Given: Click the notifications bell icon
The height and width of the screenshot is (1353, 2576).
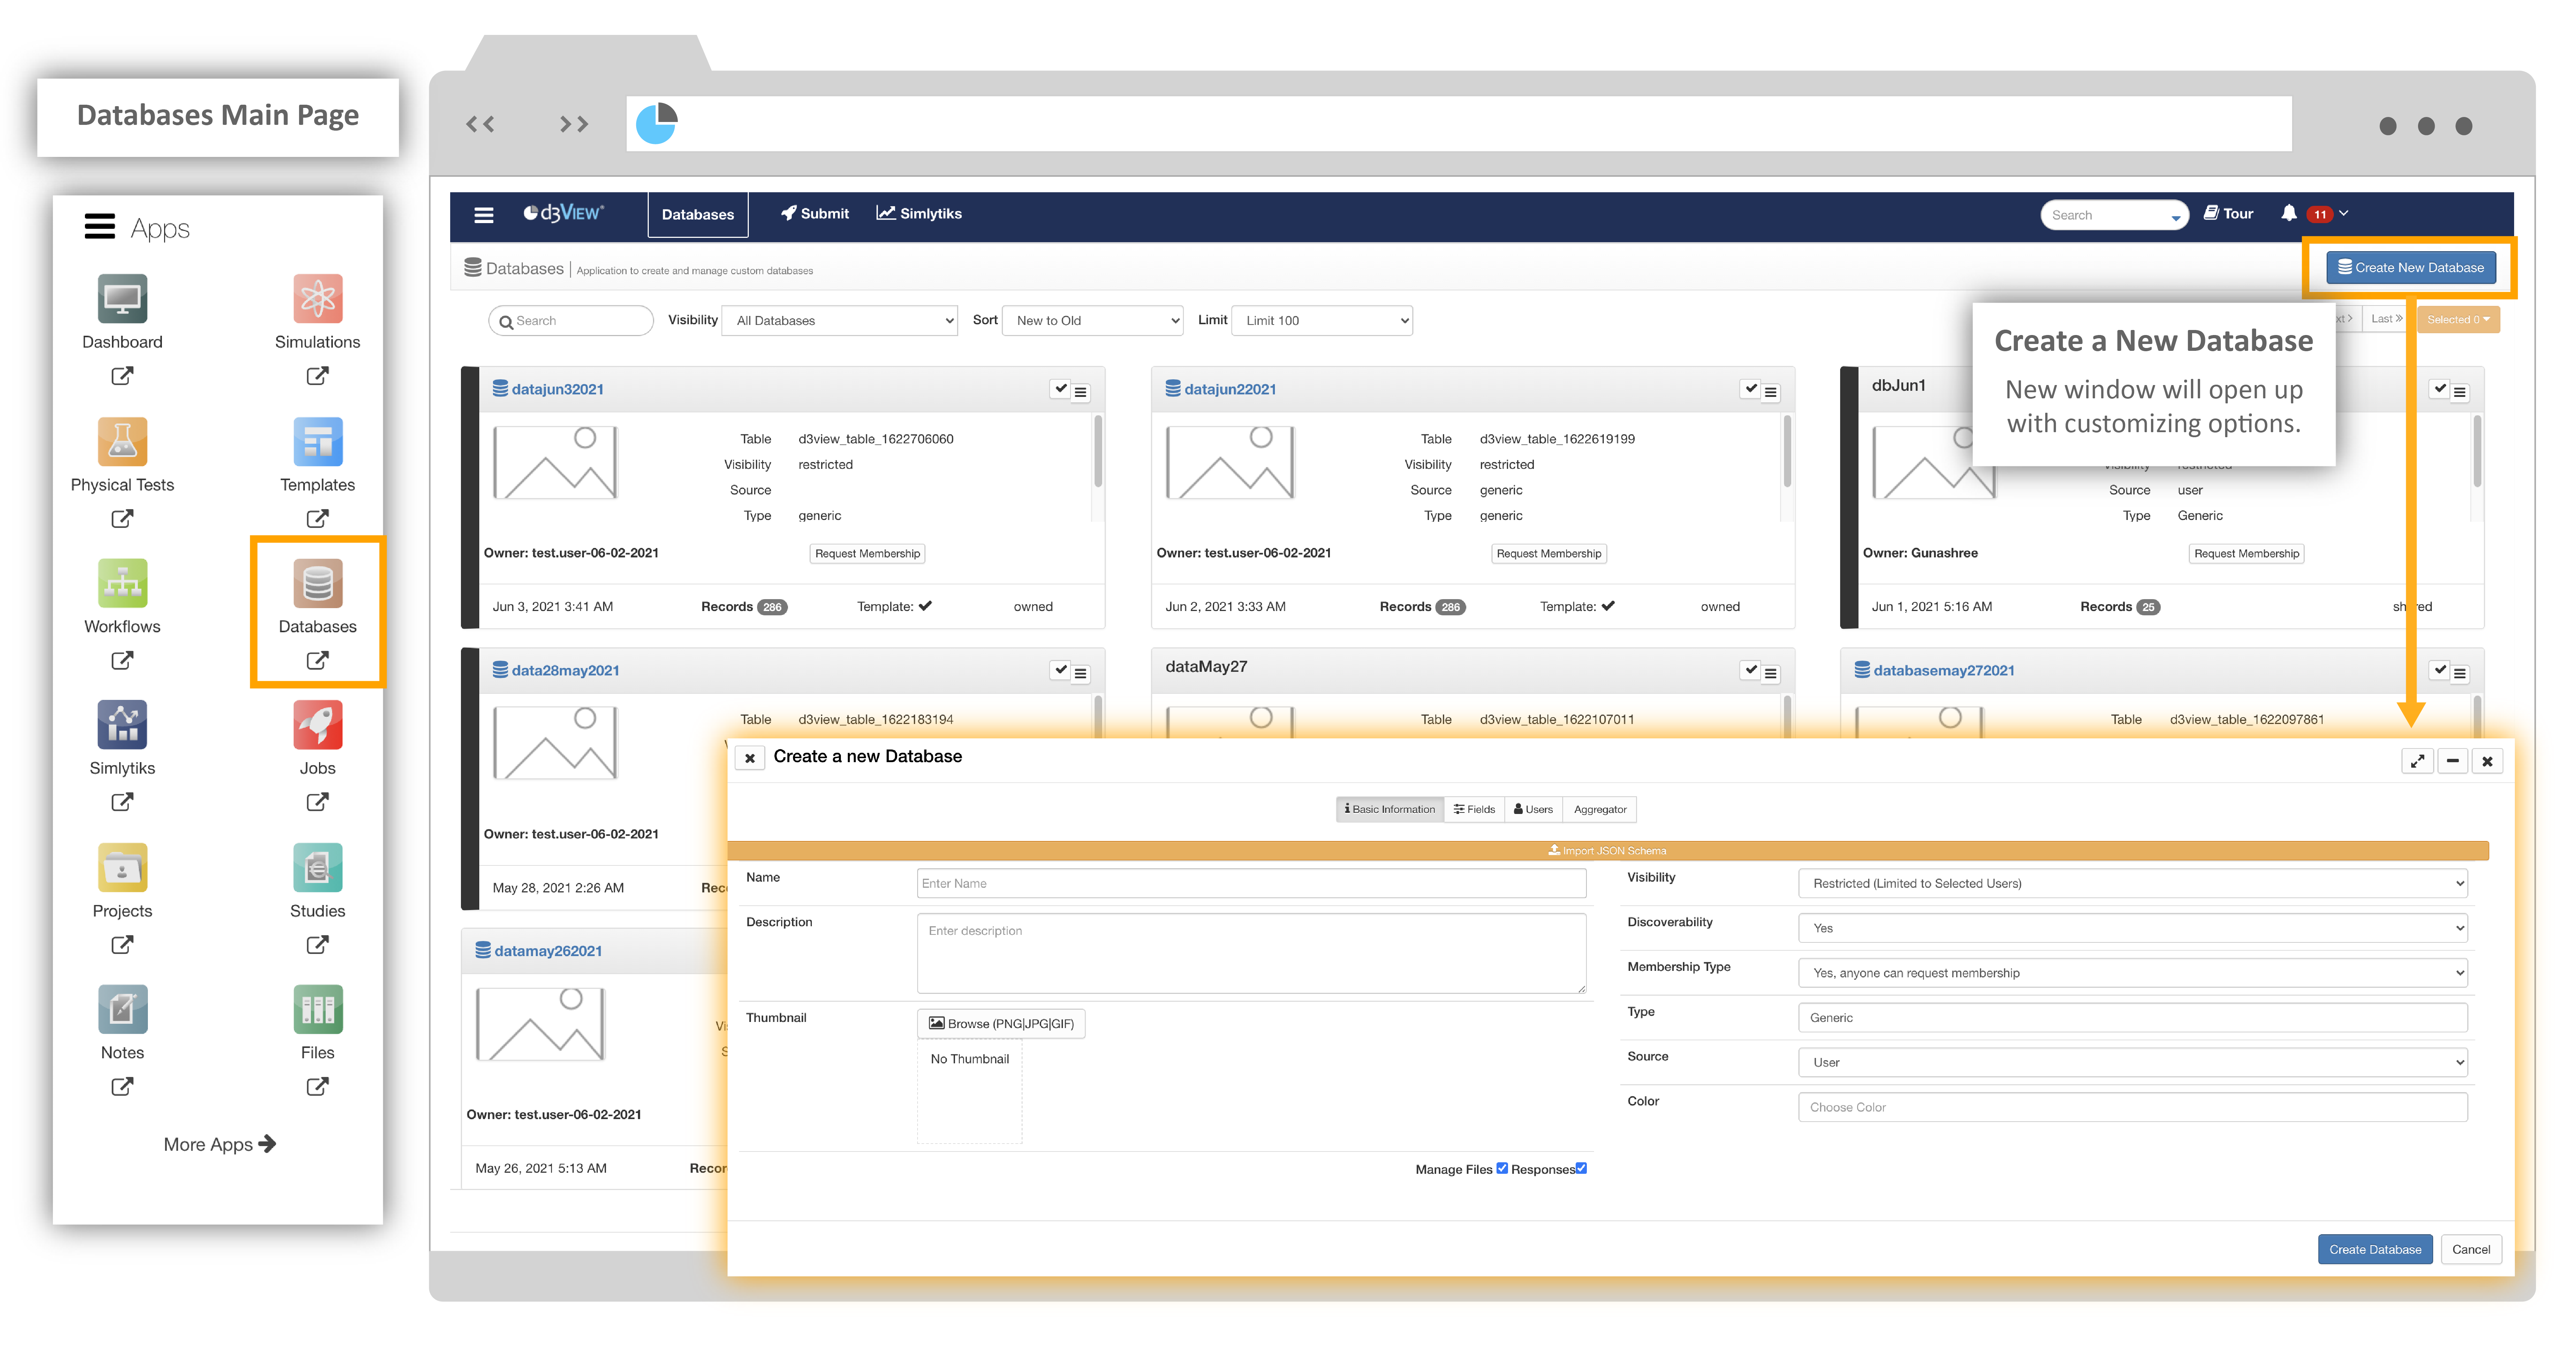Looking at the screenshot, I should (2288, 213).
